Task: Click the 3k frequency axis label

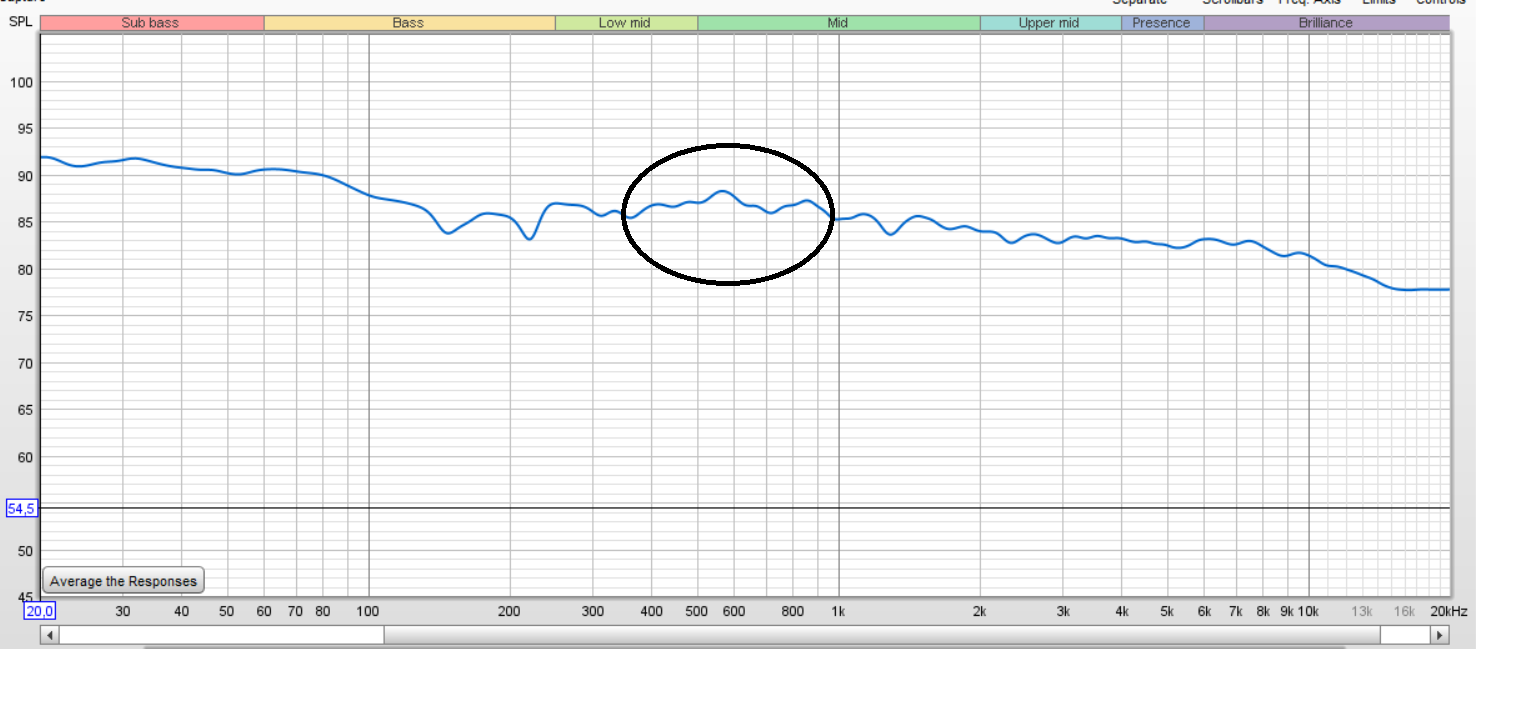Action: point(1063,611)
